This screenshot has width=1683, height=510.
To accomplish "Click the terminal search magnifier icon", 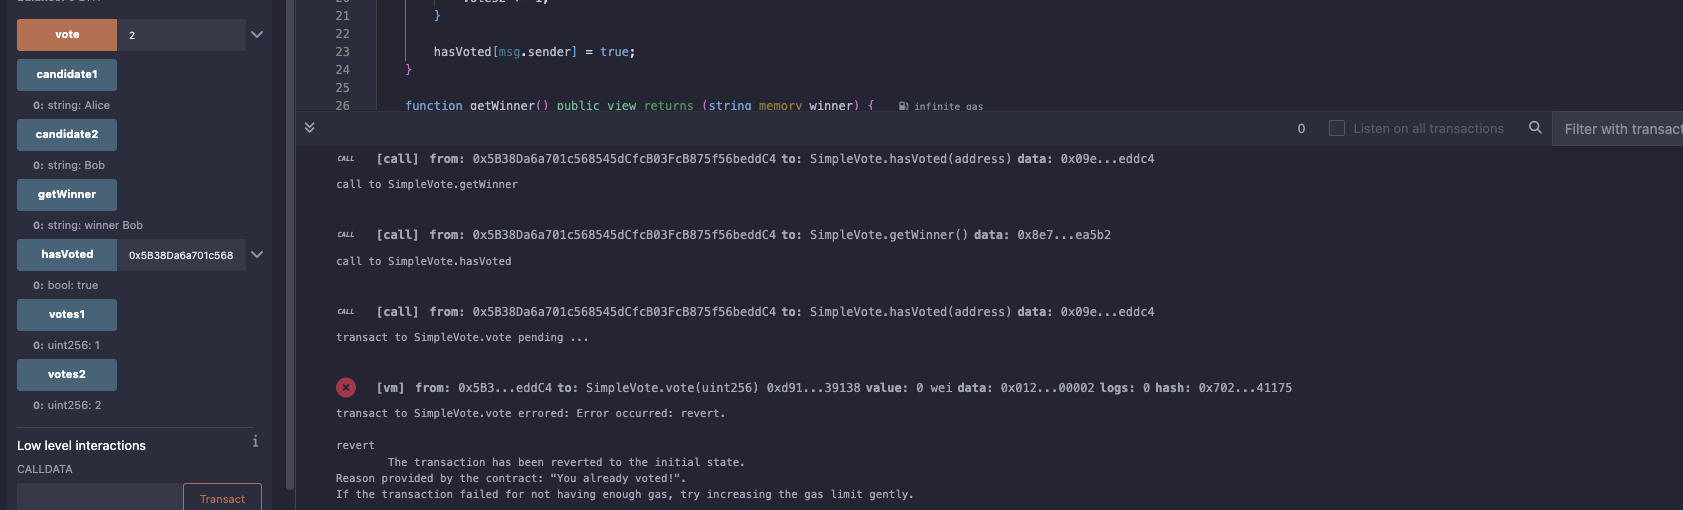I will (x=1535, y=127).
